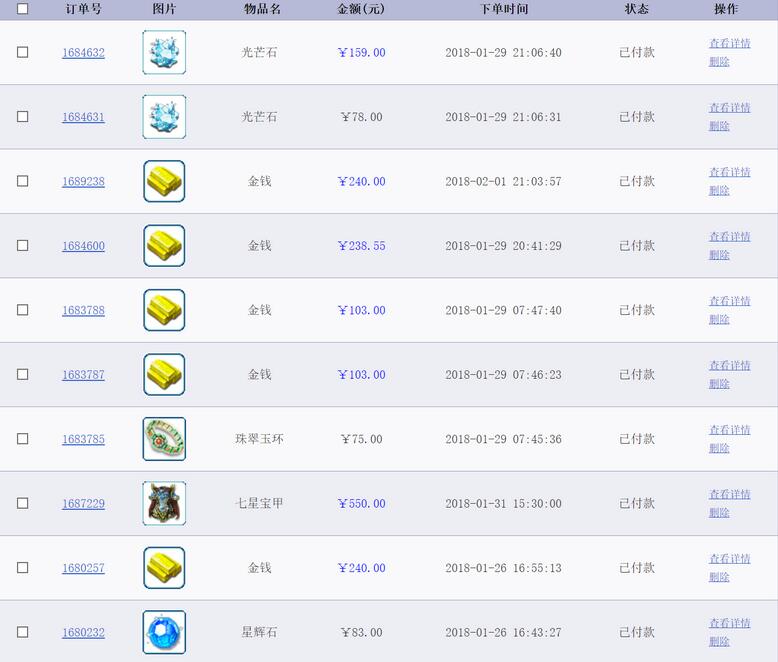The width and height of the screenshot is (778, 662).
Task: Delete (删除) order 1683787
Action: point(719,384)
